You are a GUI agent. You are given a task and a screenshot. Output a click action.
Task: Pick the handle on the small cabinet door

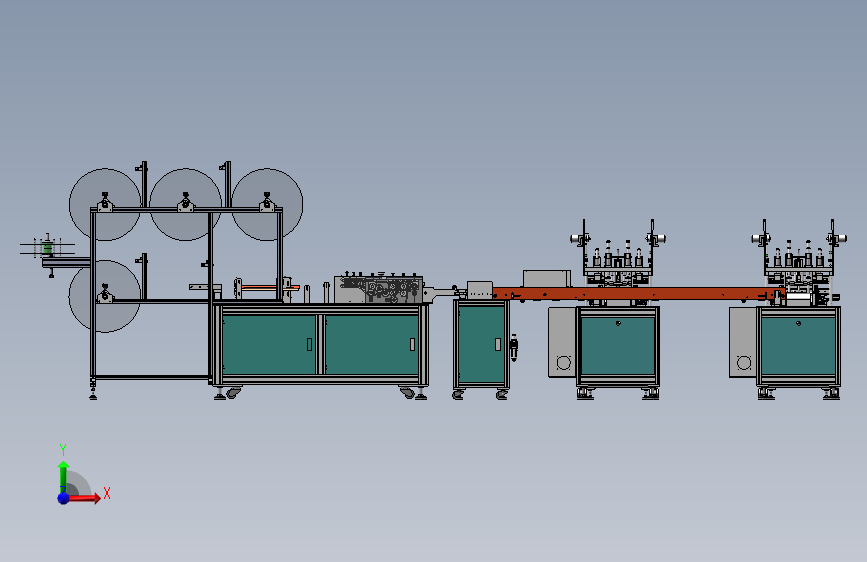pyautogui.click(x=498, y=345)
